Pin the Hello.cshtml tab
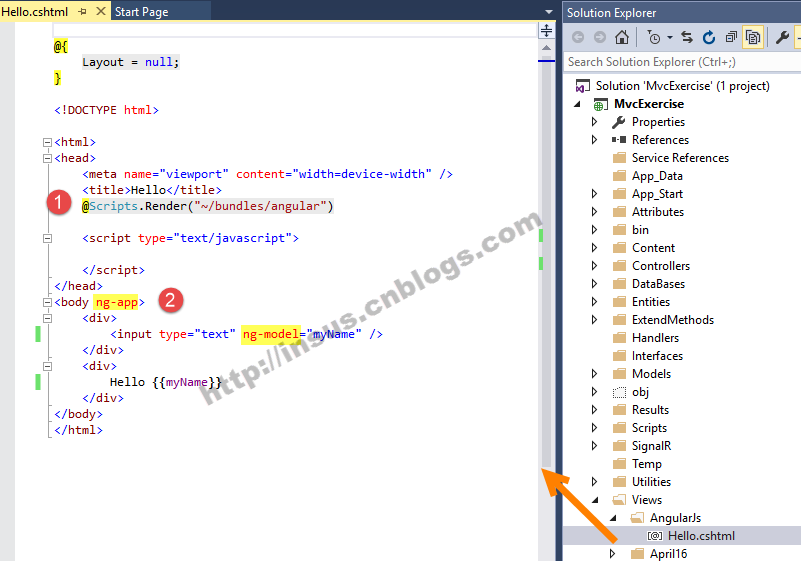801x561 pixels. pos(83,11)
